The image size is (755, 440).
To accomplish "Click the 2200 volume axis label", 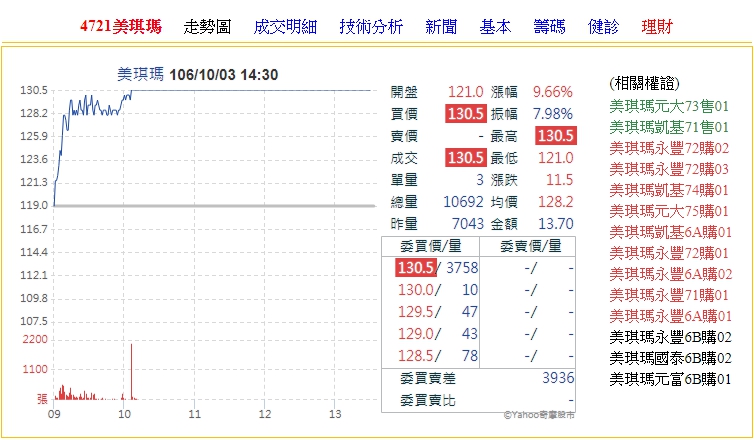I will 35,339.
